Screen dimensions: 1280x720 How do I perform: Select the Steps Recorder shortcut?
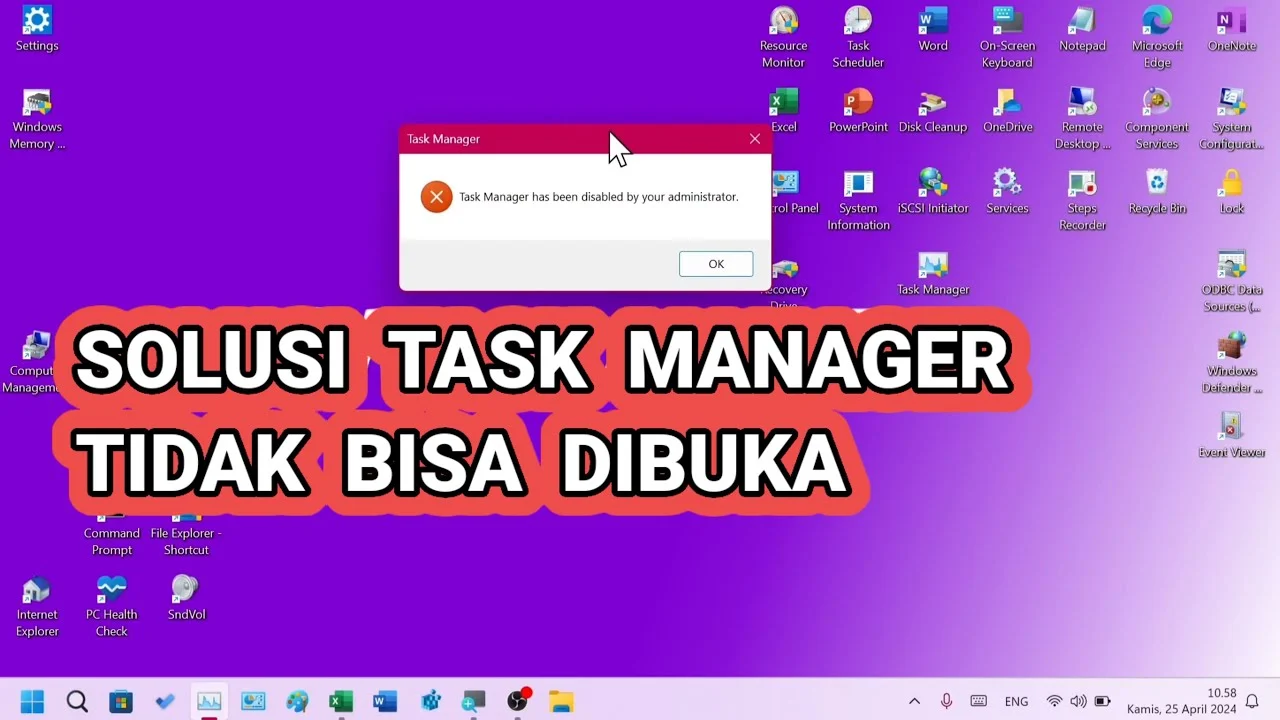pyautogui.click(x=1083, y=200)
